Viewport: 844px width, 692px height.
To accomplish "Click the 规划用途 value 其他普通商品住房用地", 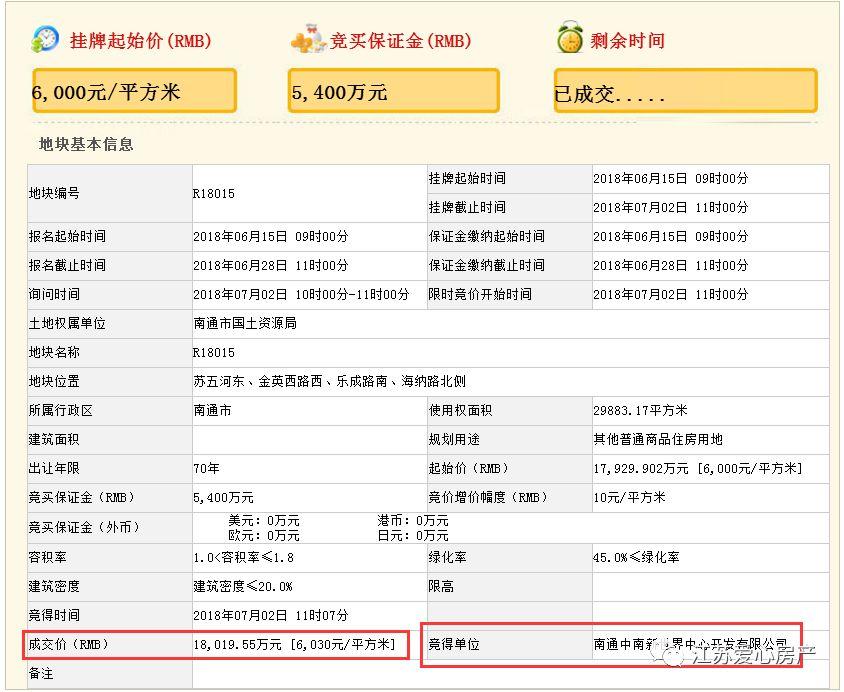I will tap(656, 439).
